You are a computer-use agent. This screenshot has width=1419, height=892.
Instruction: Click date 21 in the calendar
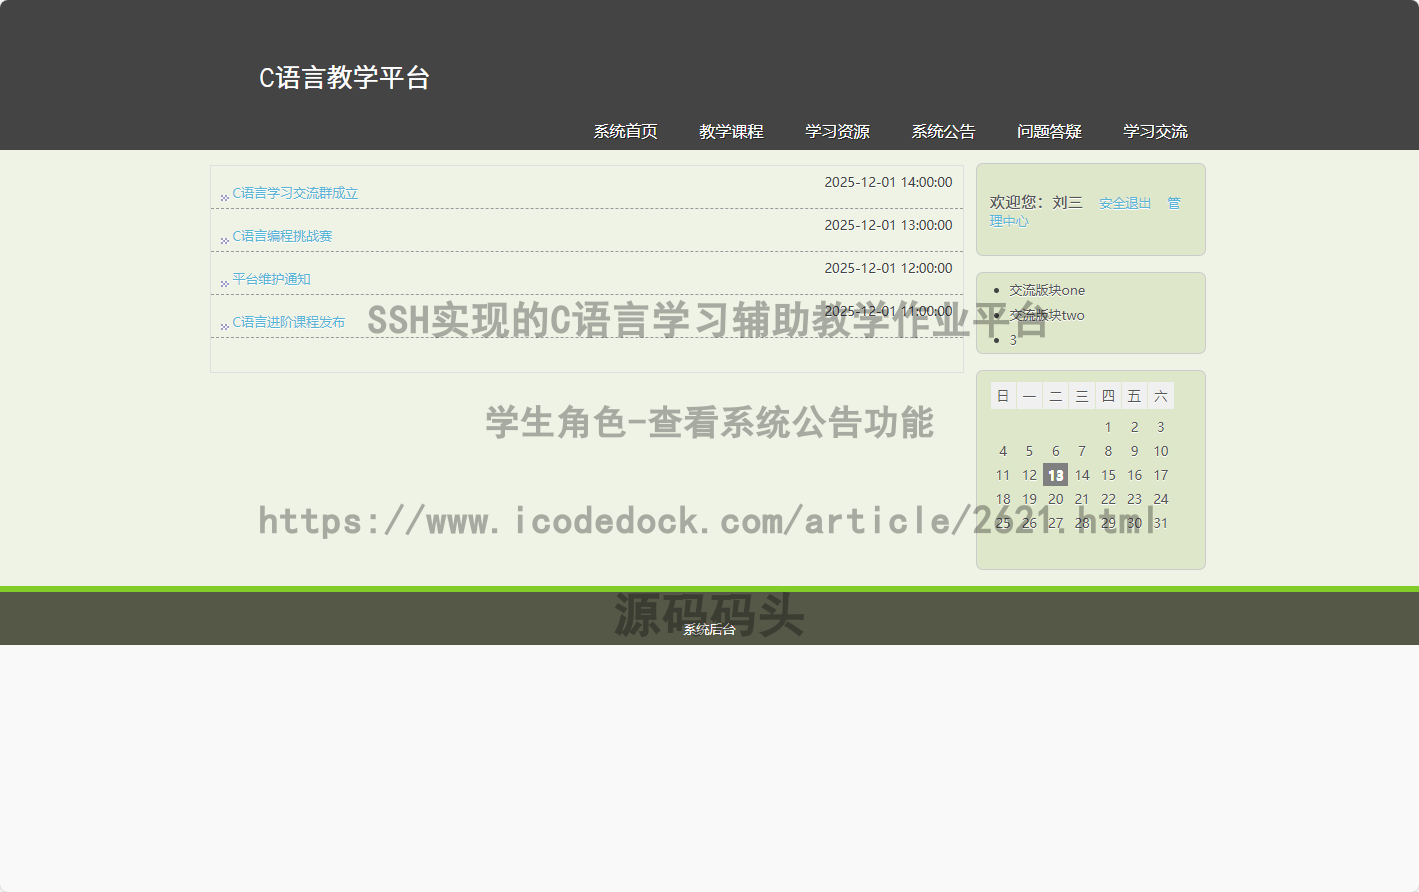tap(1081, 499)
